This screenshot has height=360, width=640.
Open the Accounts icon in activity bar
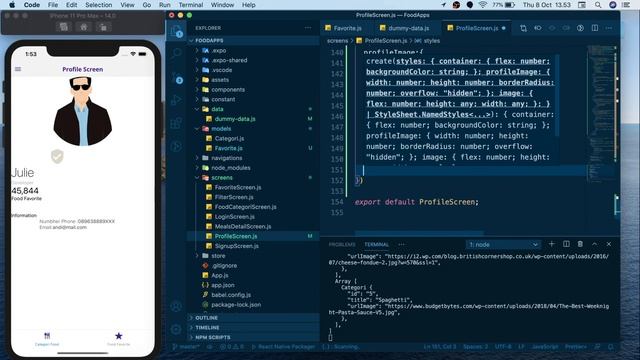176,307
